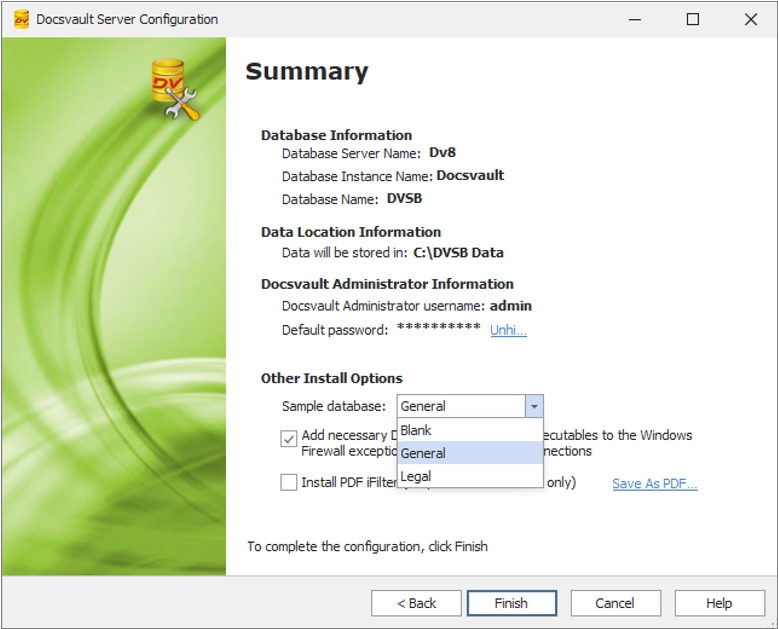Viewport: 778px width, 629px height.
Task: Click the Other Install Options heading
Action: point(331,378)
